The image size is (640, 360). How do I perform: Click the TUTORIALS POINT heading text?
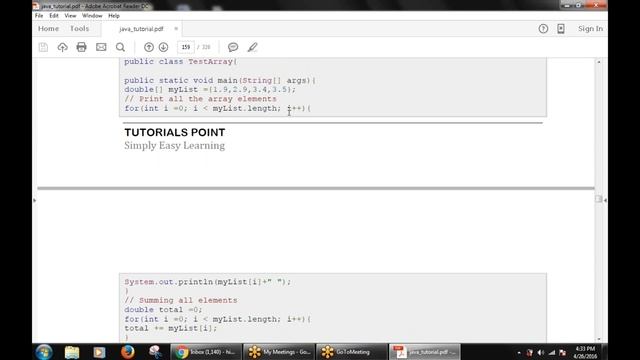[x=175, y=132]
